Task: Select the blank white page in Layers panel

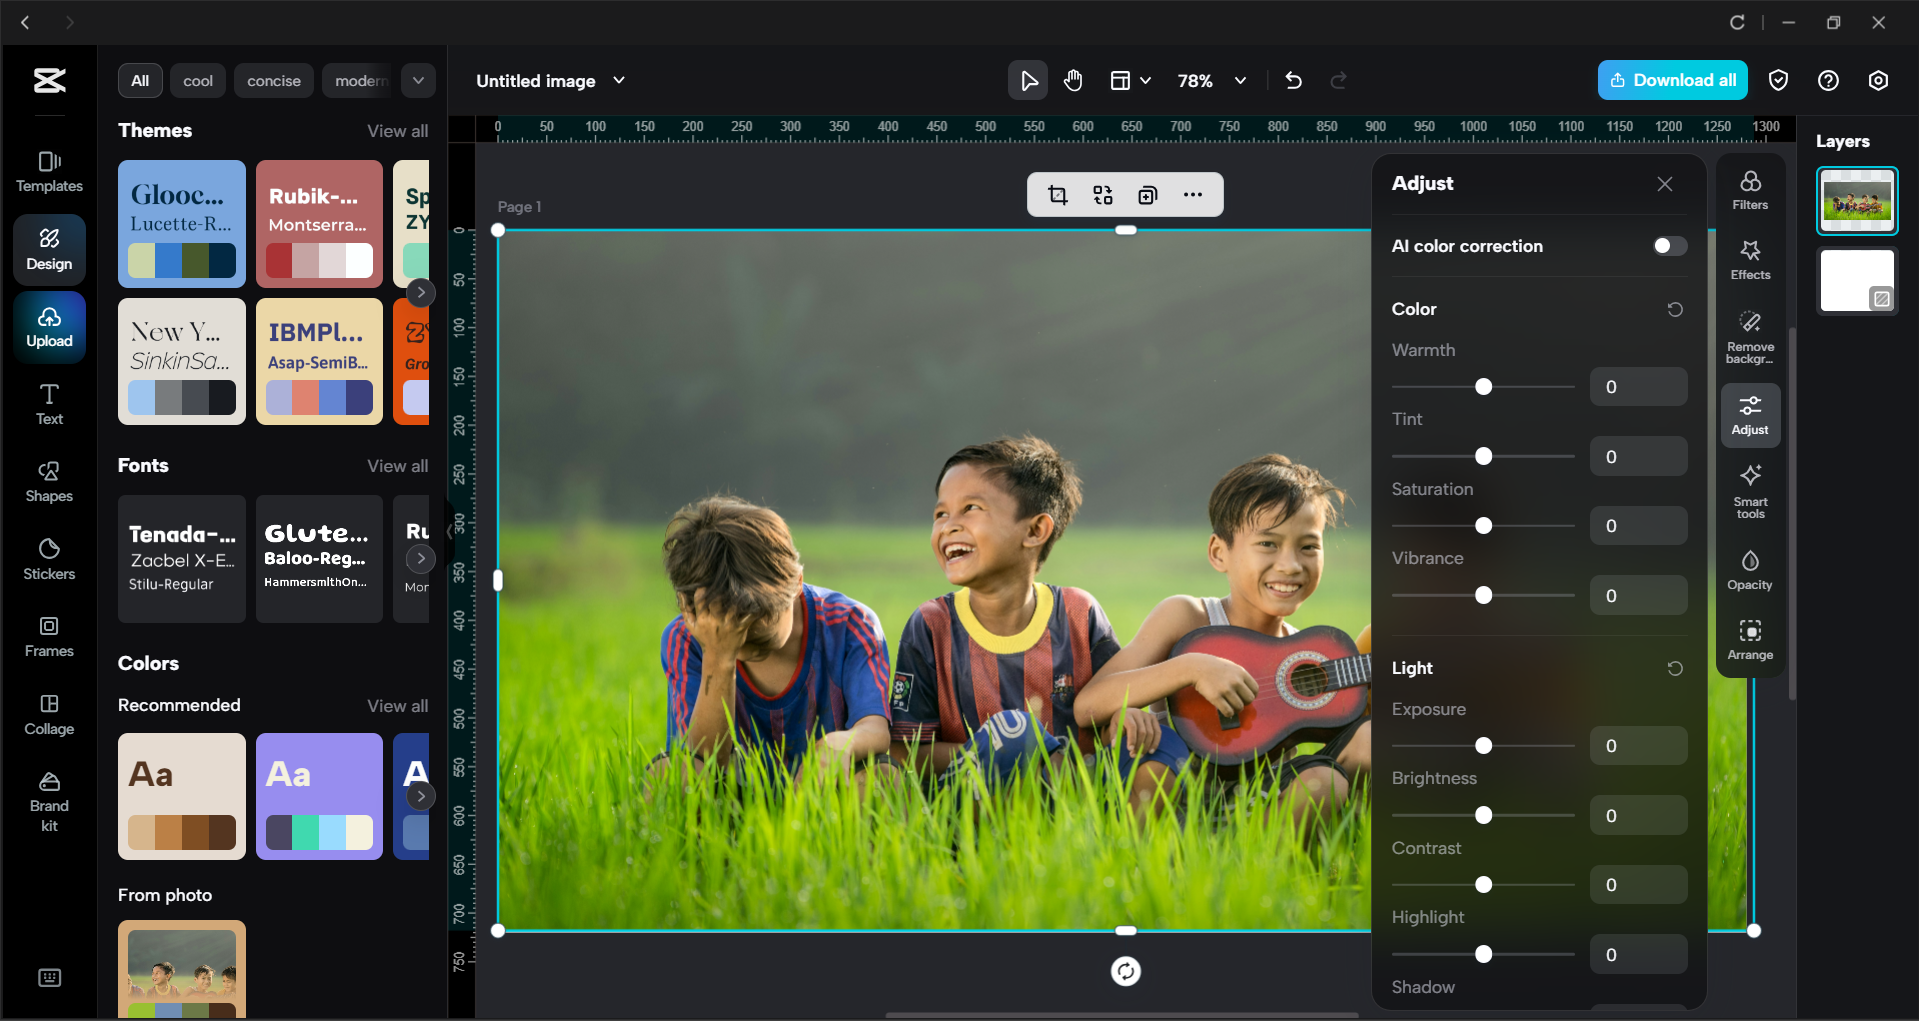Action: (x=1856, y=281)
